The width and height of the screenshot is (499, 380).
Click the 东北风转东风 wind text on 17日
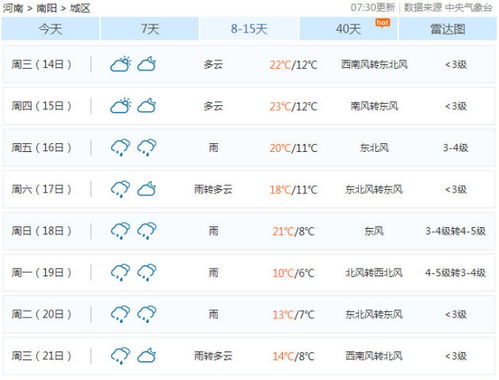[x=374, y=189]
